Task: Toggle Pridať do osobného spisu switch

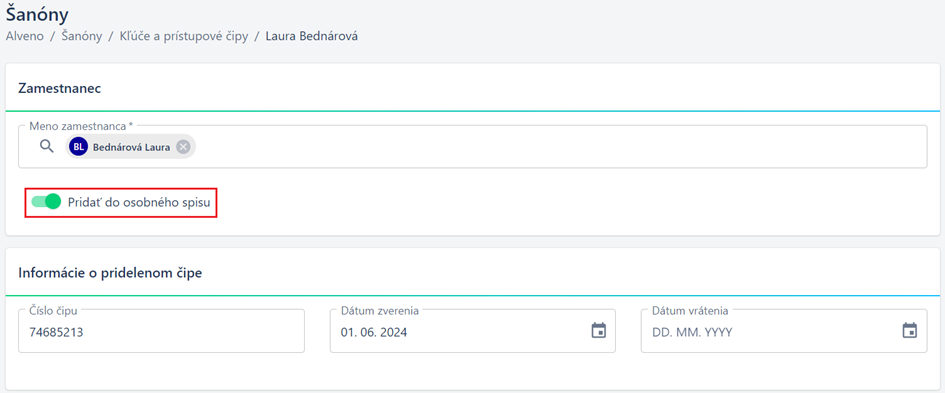Action: (46, 201)
